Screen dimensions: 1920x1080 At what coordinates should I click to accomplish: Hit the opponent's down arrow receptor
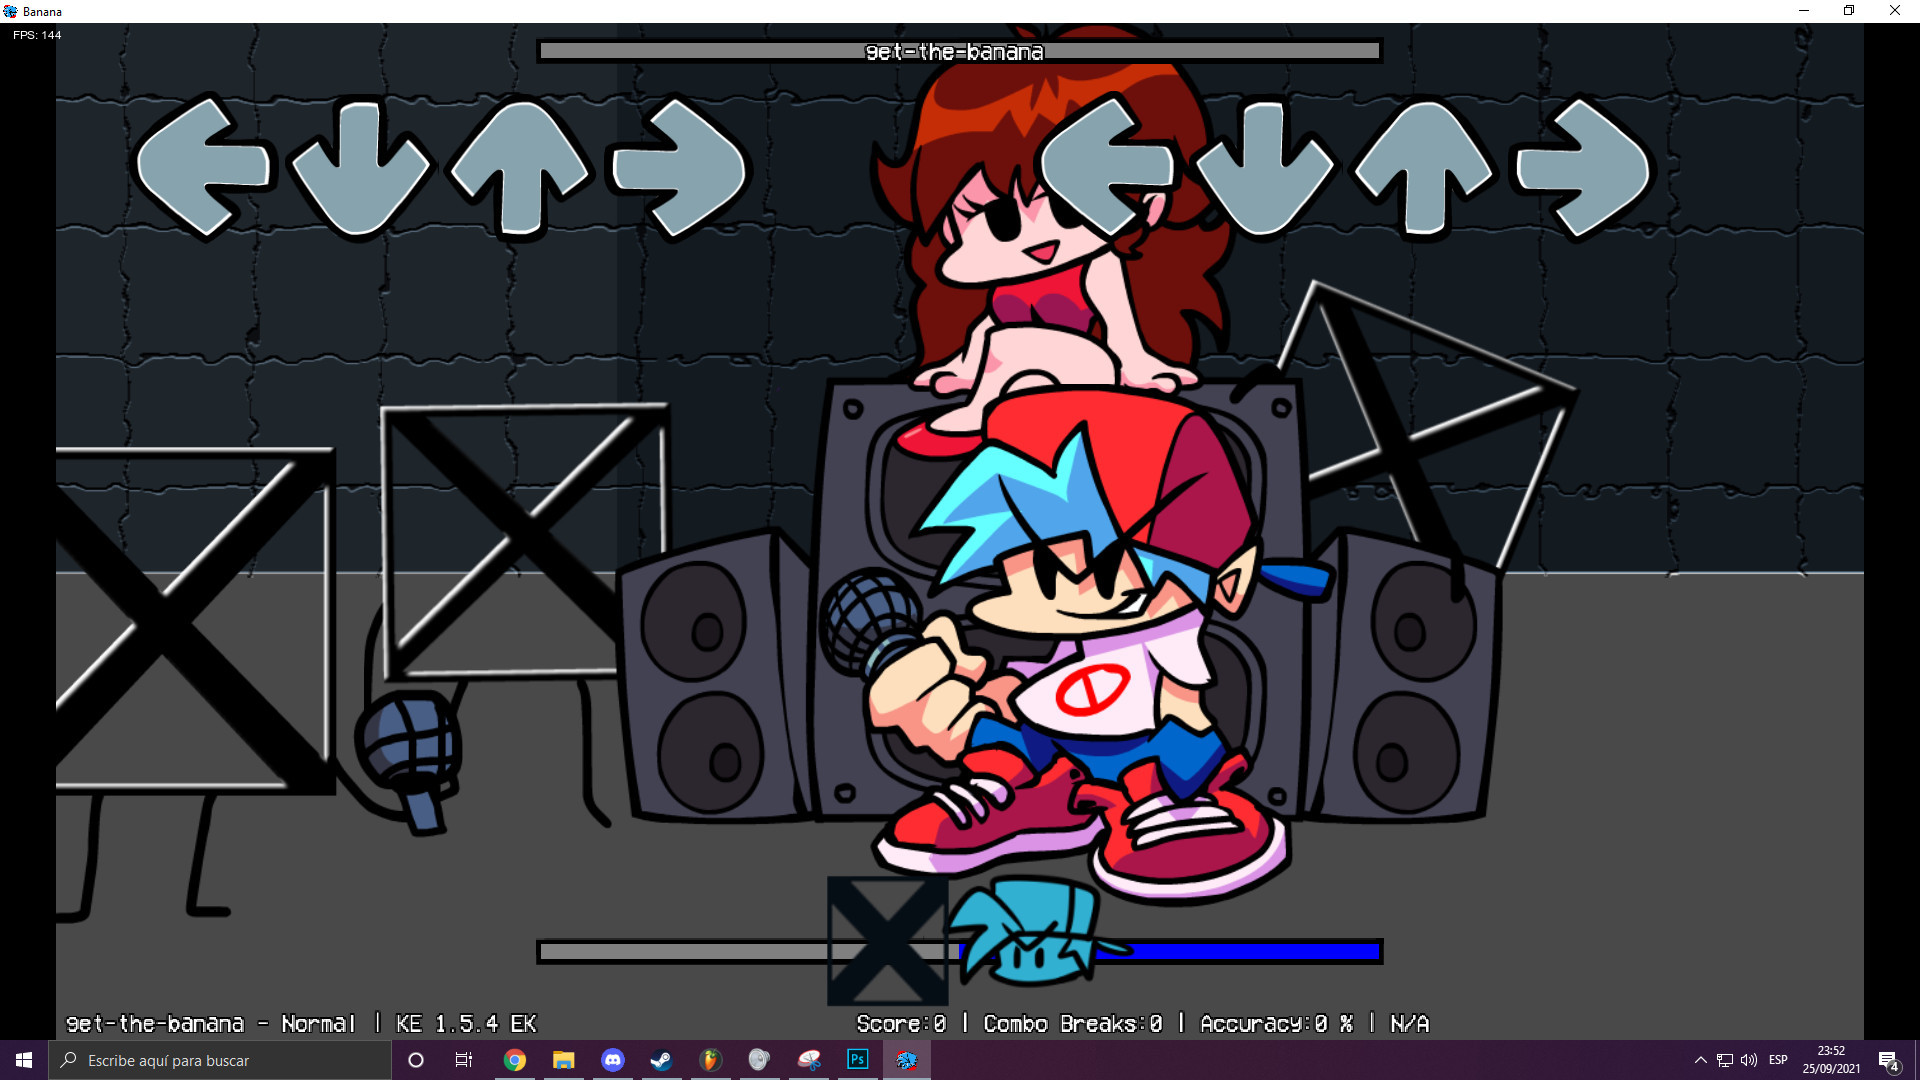(360, 169)
